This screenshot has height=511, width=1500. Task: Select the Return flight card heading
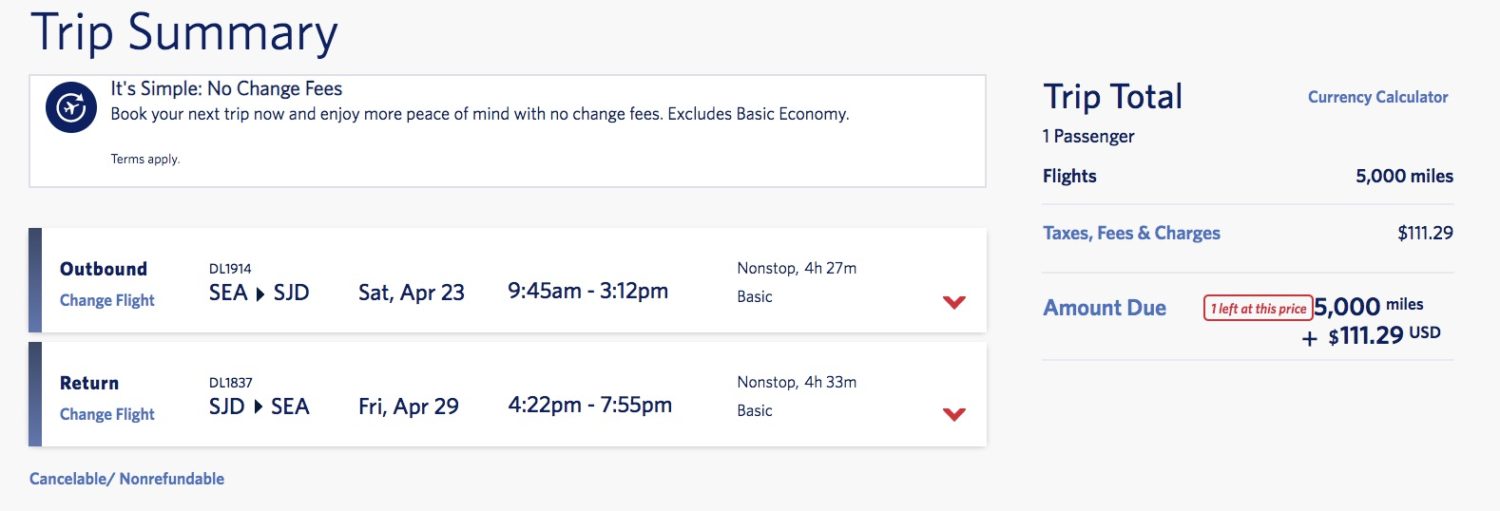(89, 383)
